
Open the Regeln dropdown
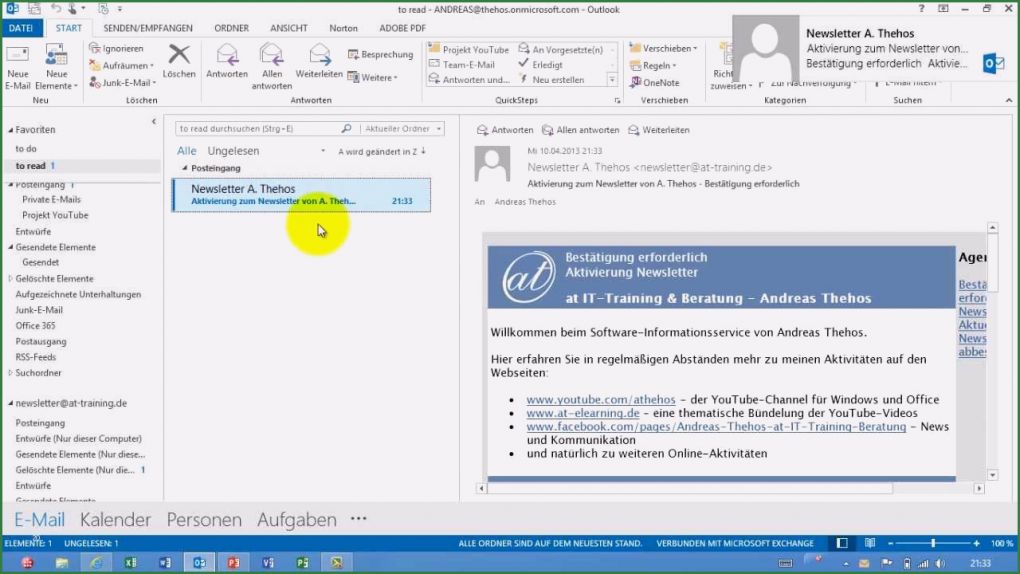tap(653, 66)
